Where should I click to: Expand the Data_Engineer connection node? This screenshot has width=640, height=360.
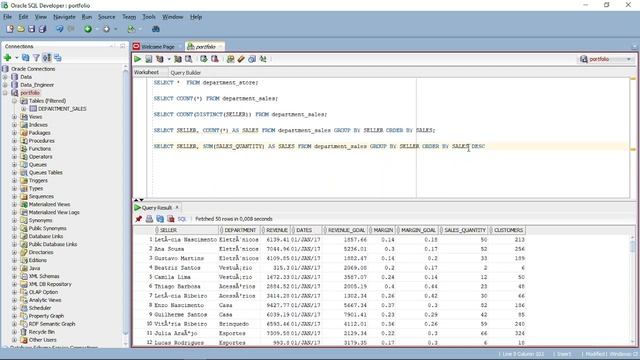coord(5,85)
